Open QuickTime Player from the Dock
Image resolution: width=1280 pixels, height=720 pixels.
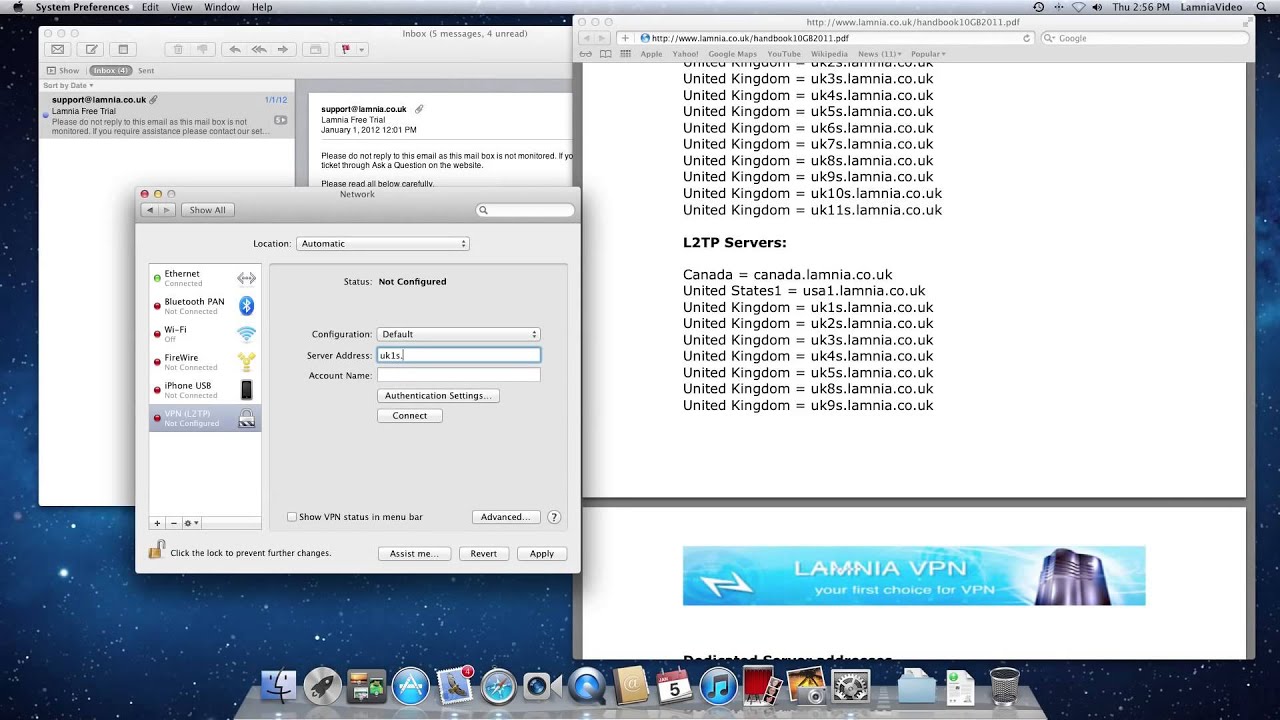(587, 686)
